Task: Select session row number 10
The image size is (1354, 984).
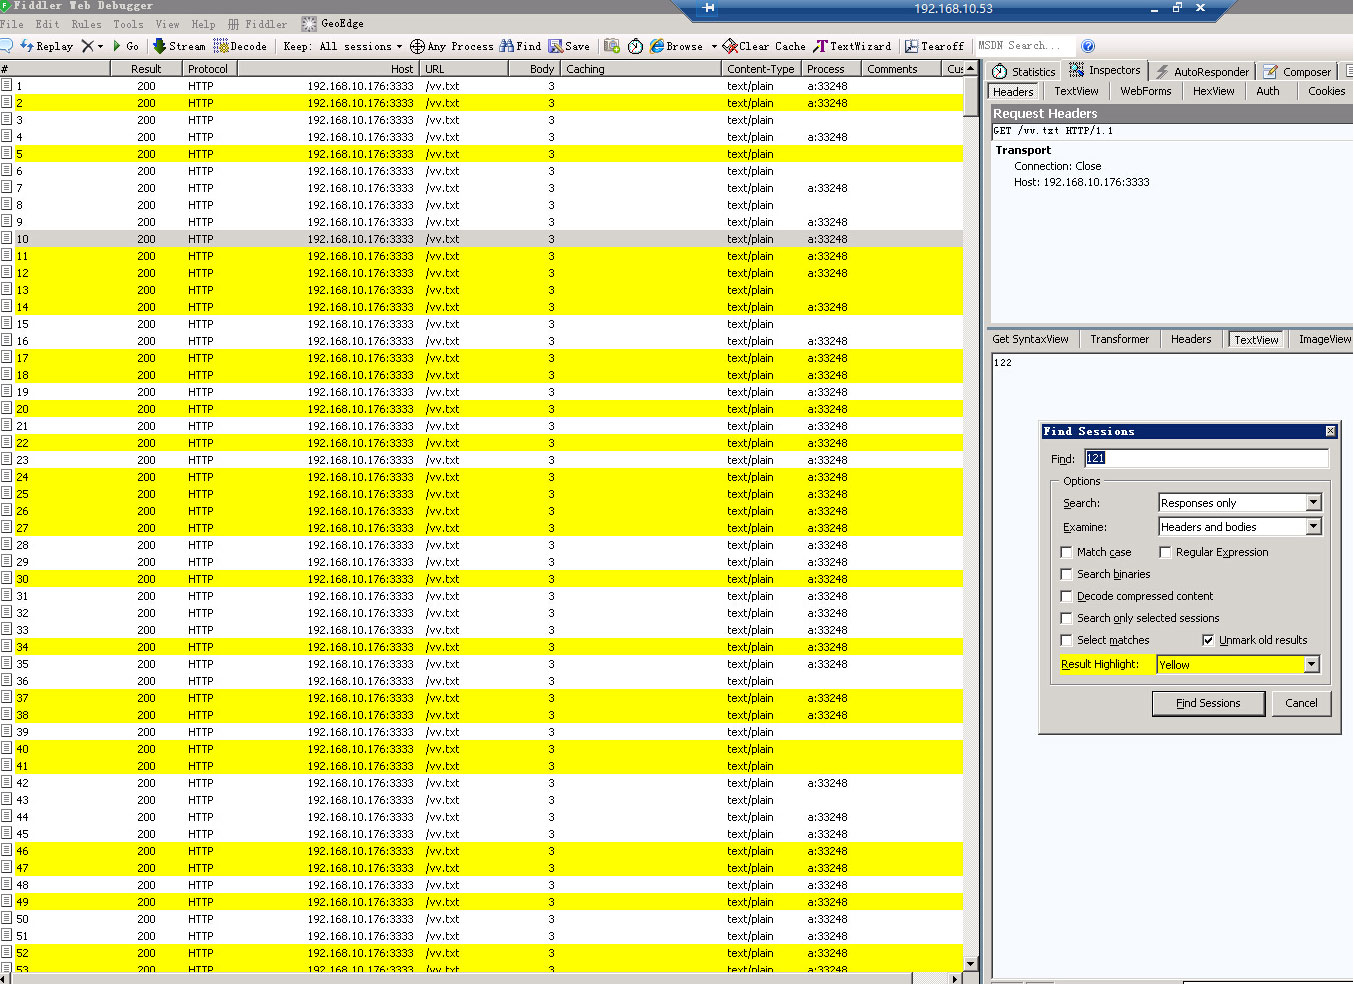Action: click(x=482, y=239)
